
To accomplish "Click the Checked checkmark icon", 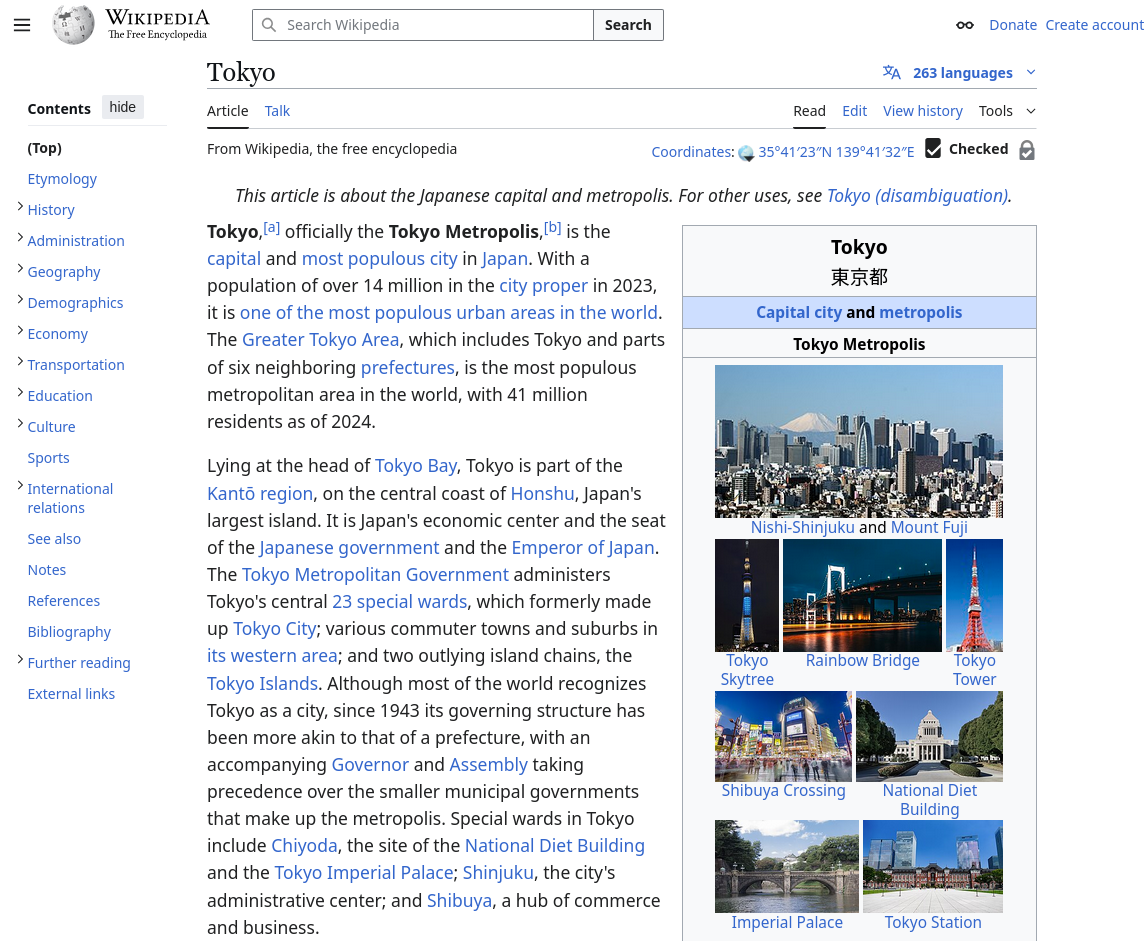I will coord(933,149).
